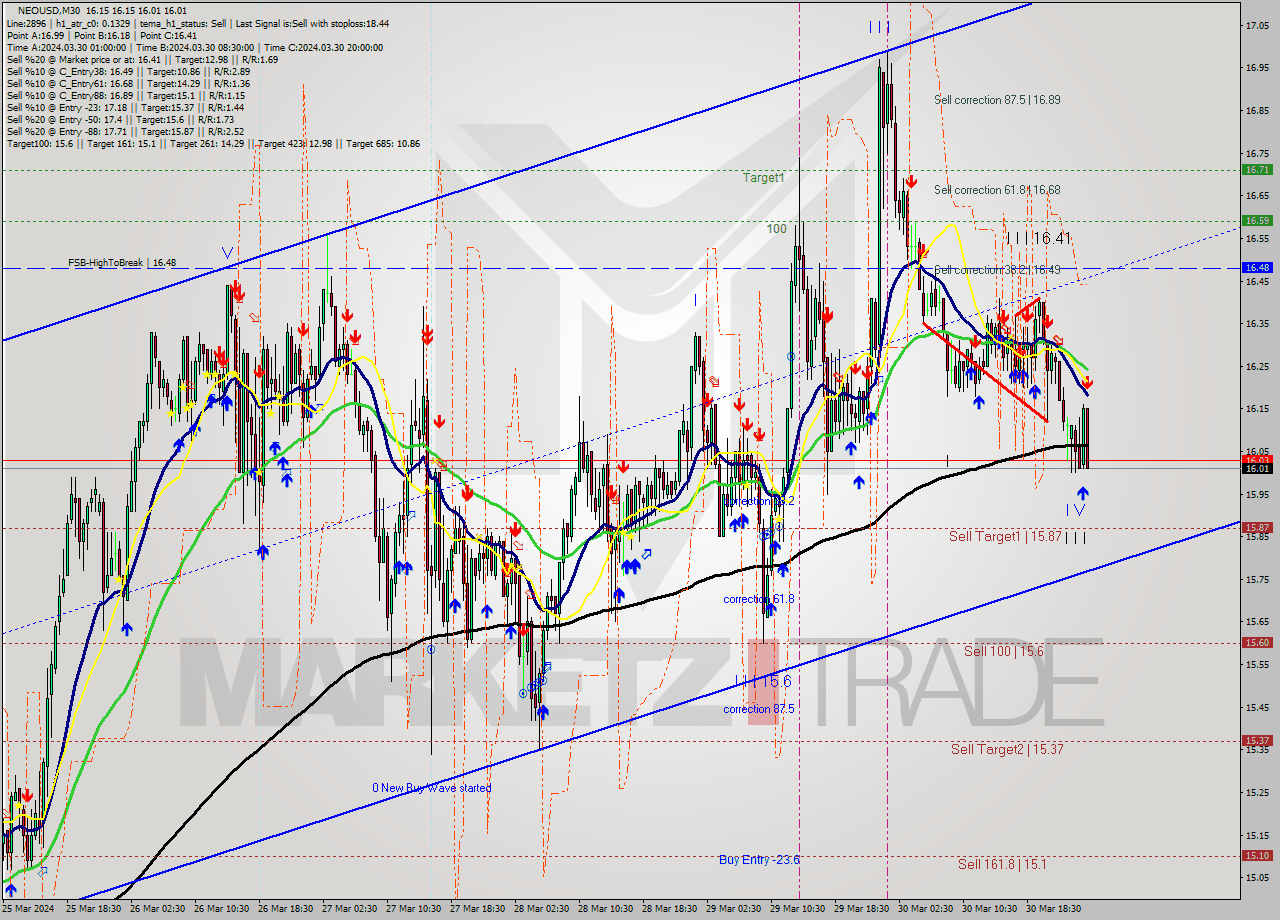The height and width of the screenshot is (920, 1280).
Task: Click the 'Sell Target2 | 15.37' label
Action: coord(1007,749)
